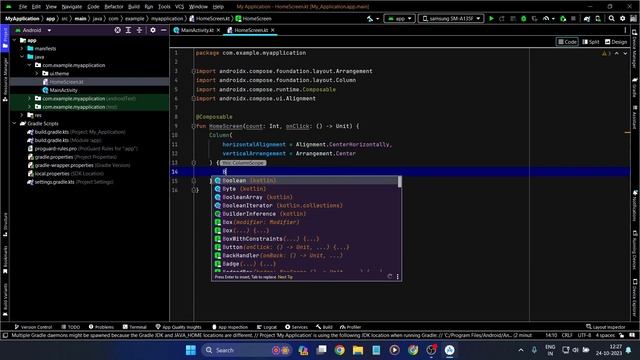
Task: Open Layout Inspector in bottom bar
Action: (606, 327)
